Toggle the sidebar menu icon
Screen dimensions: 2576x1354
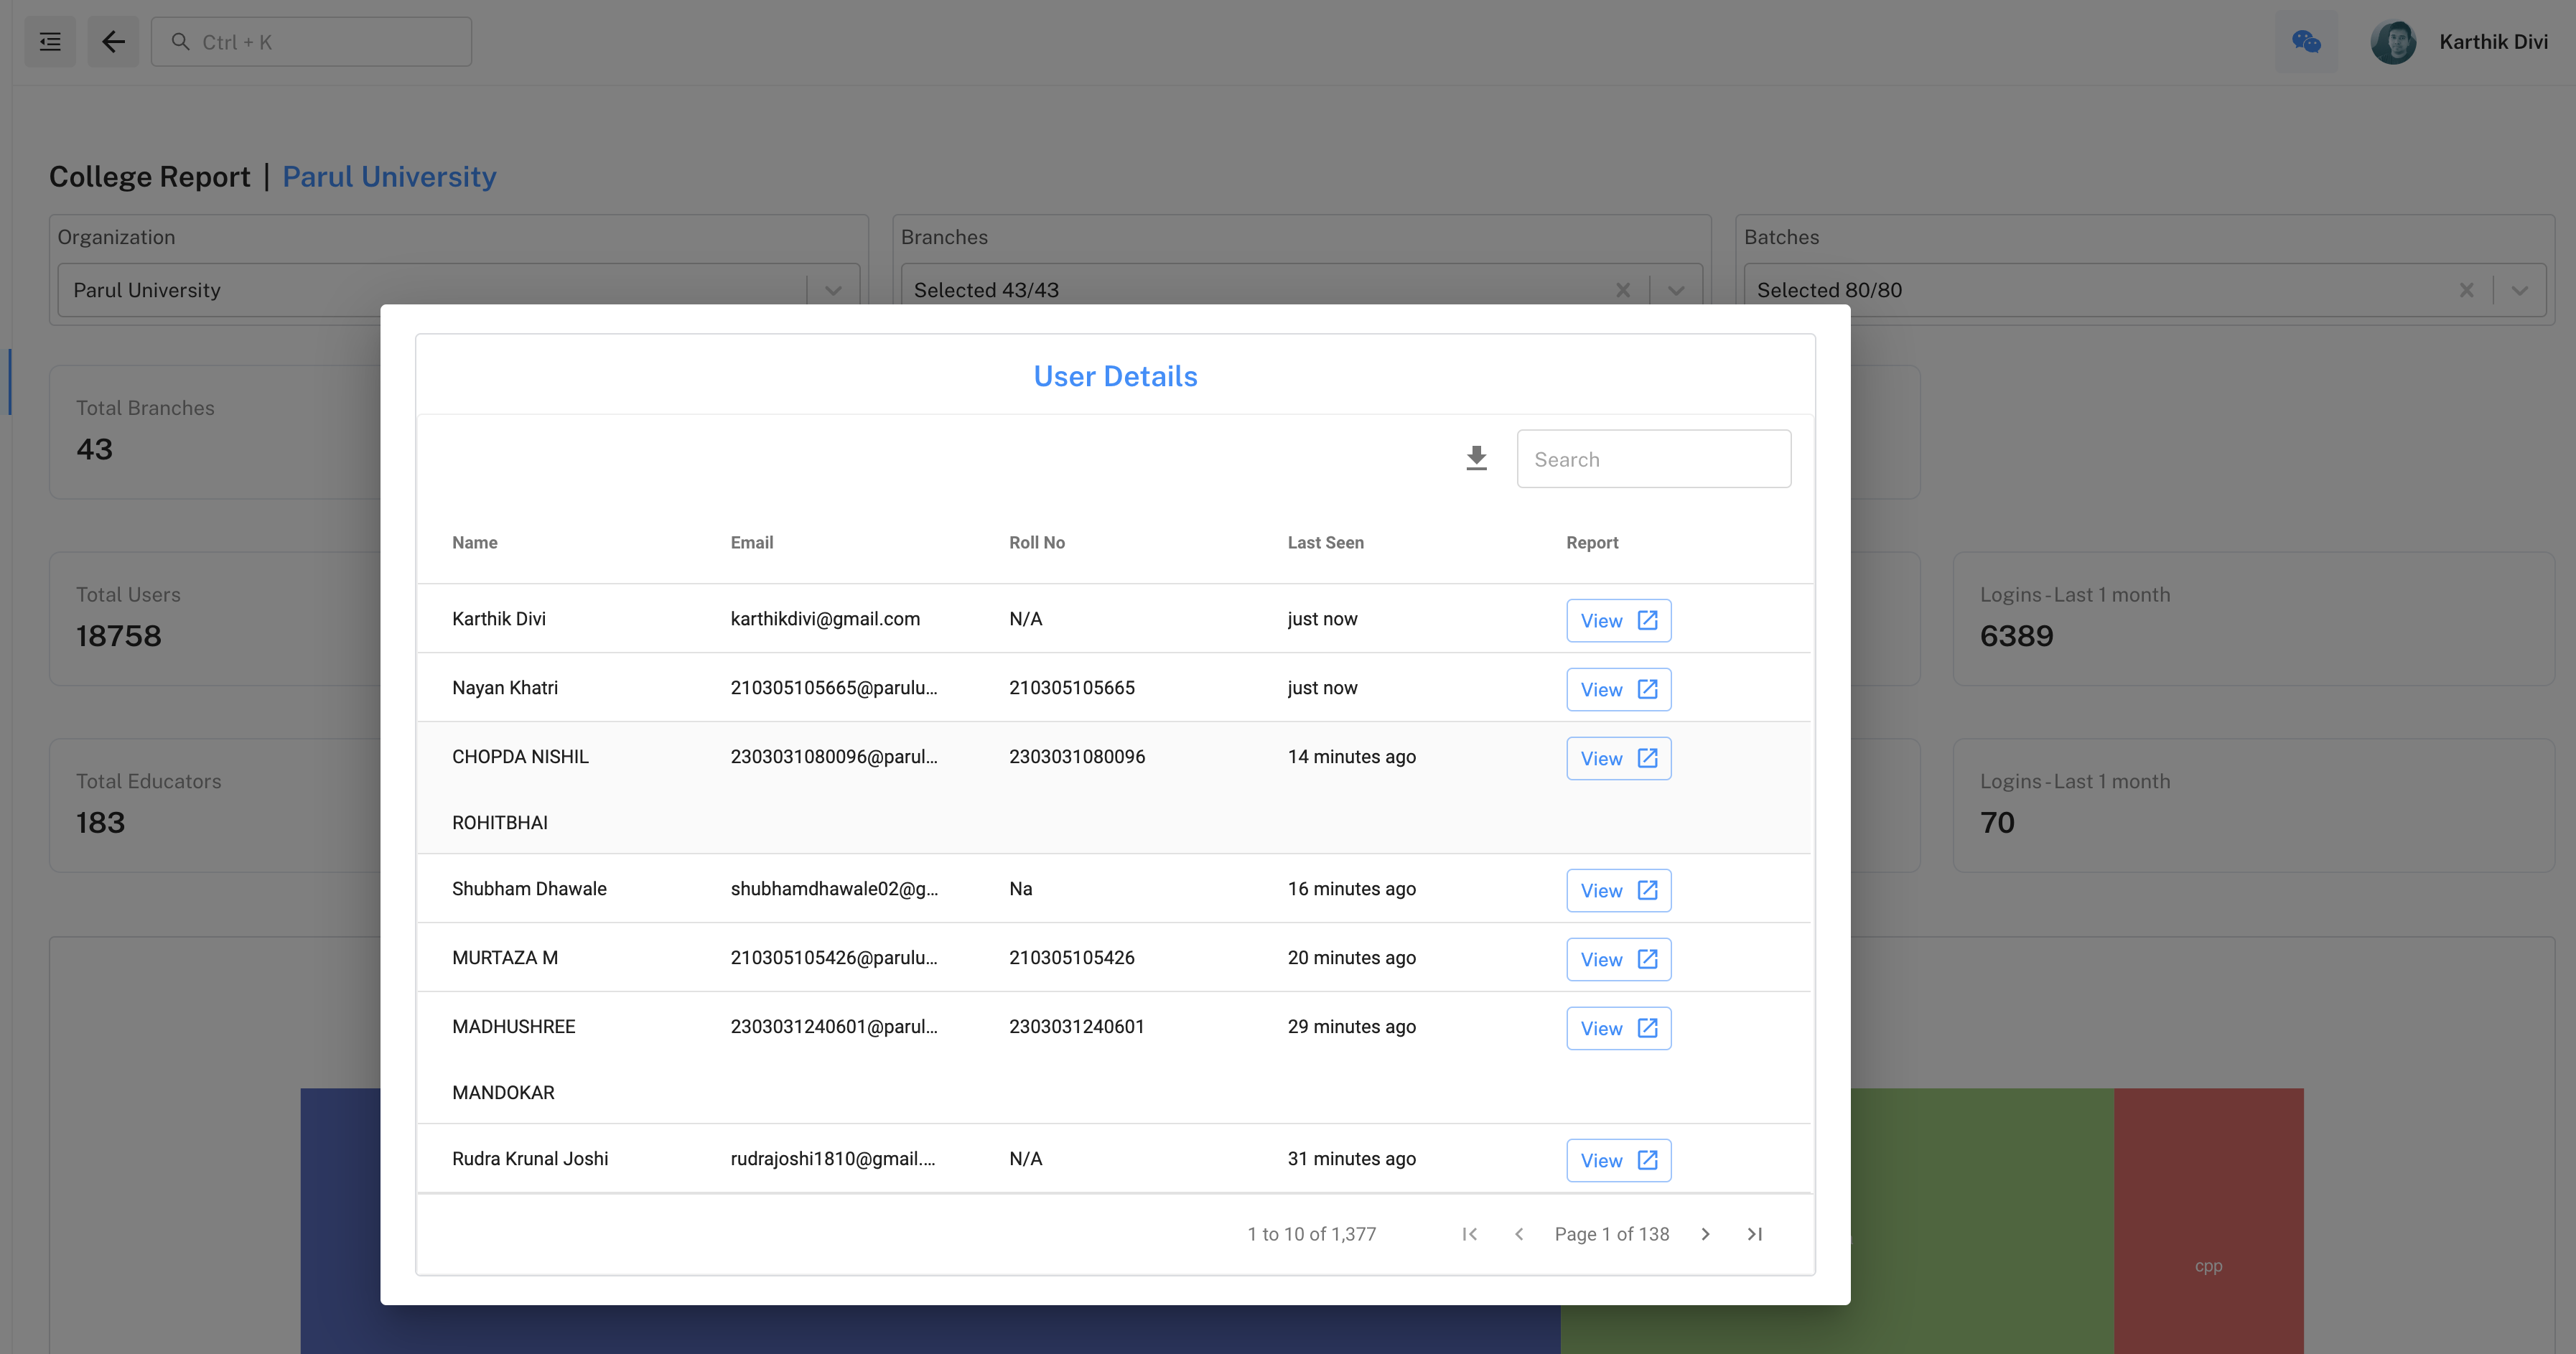tap(50, 42)
